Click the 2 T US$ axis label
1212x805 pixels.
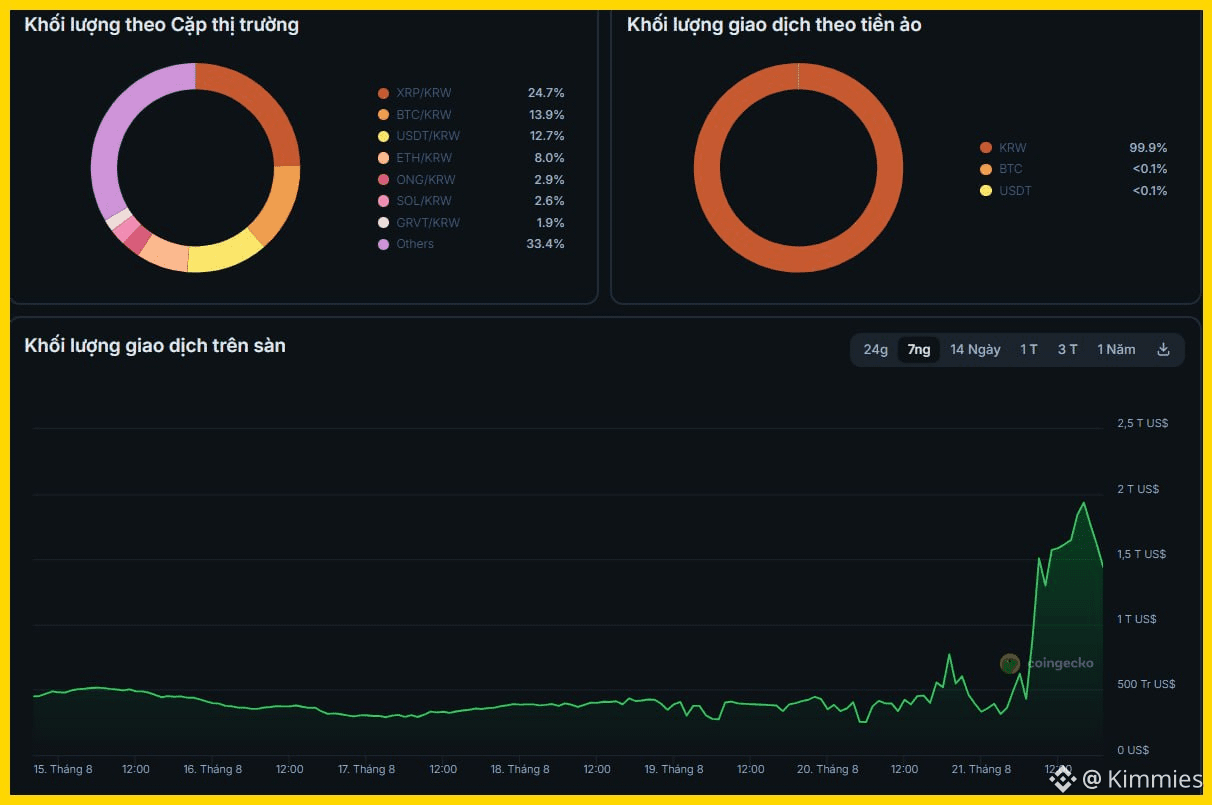[x=1138, y=489]
